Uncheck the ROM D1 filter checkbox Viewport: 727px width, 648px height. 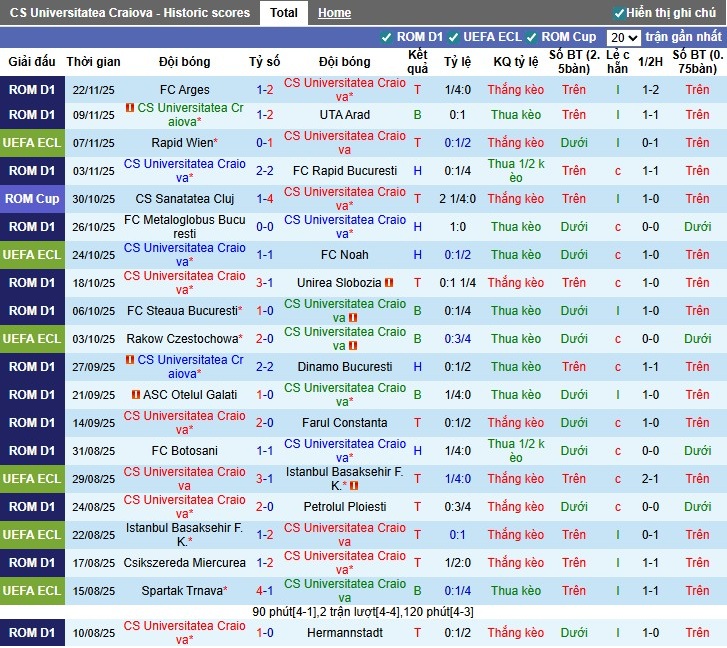click(386, 37)
